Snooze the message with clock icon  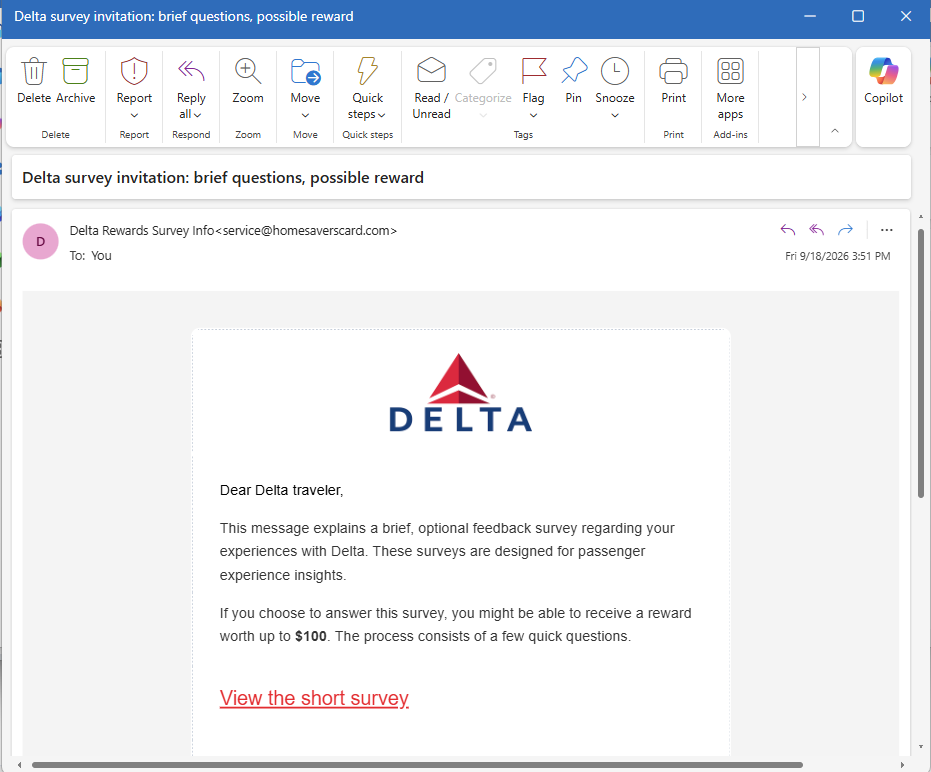point(615,72)
